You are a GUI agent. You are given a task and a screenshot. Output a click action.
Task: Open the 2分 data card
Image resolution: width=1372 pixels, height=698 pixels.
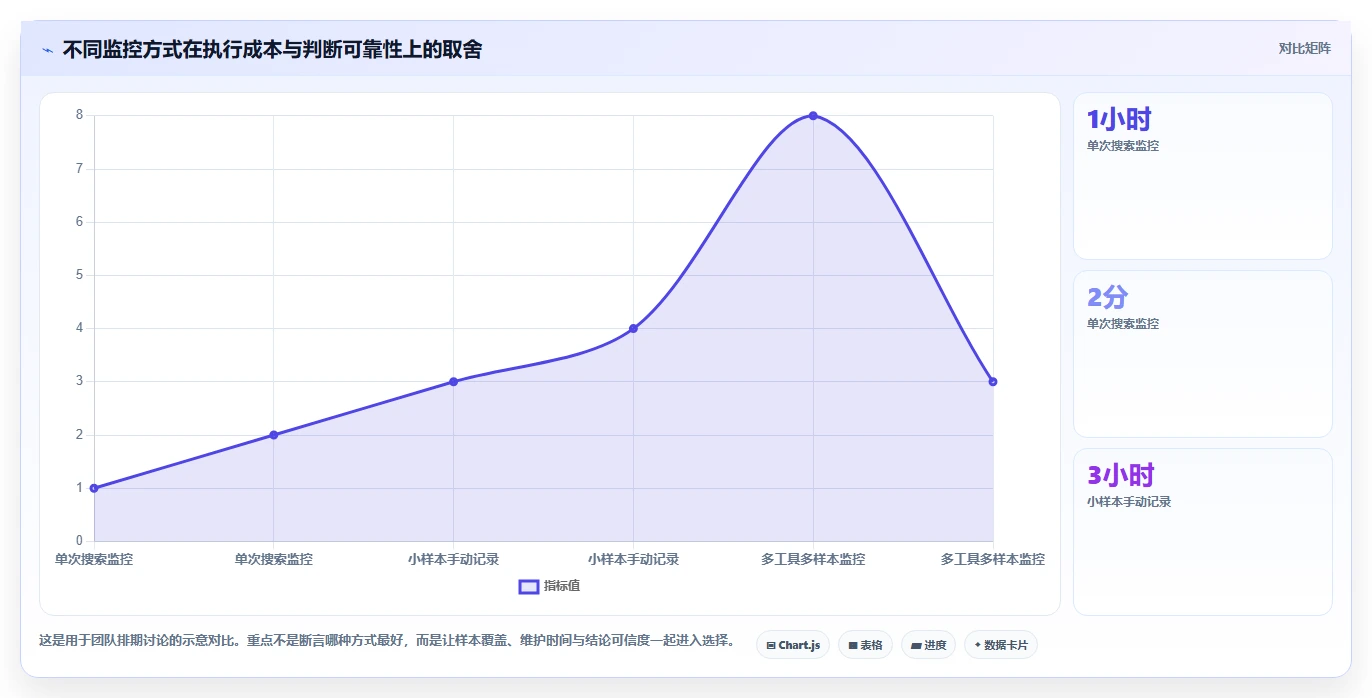[1203, 354]
